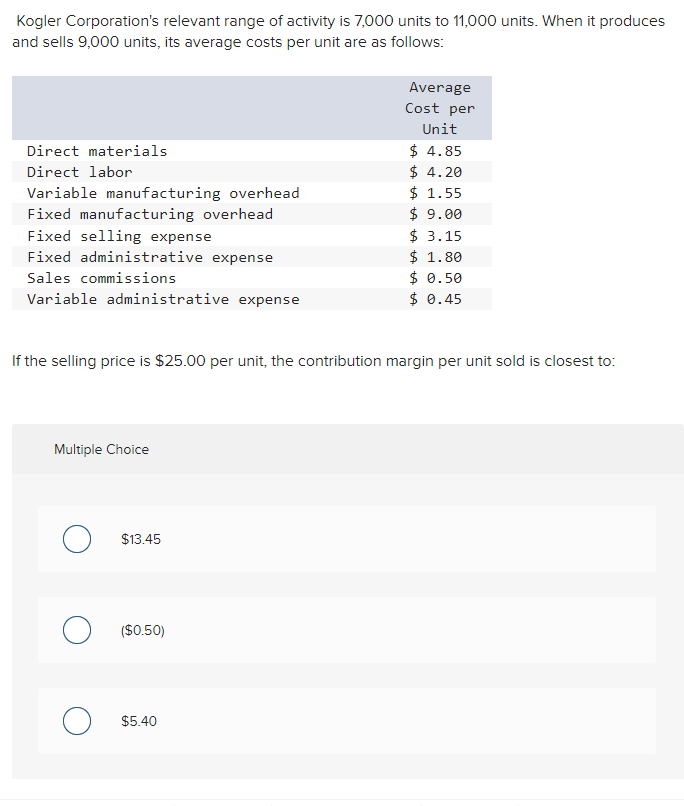Click the Variable administrative expense row label

click(163, 299)
